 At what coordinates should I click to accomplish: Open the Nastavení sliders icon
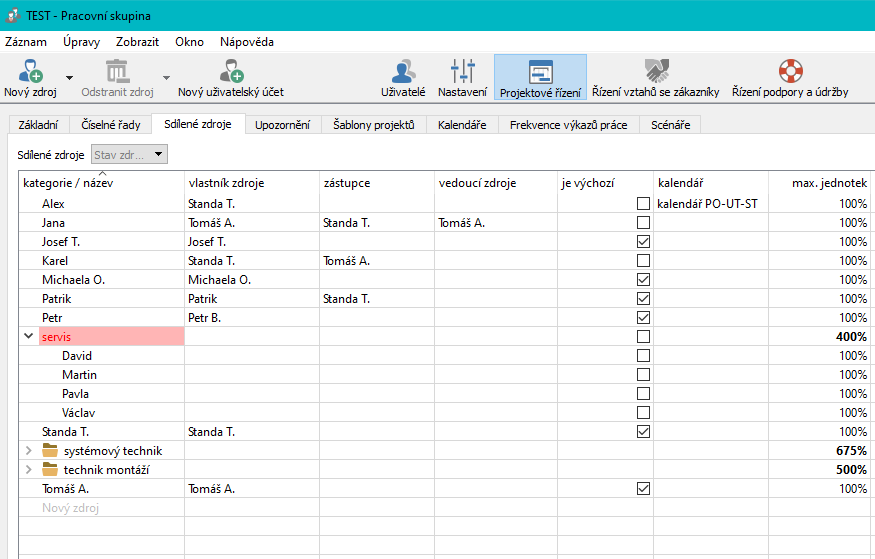(x=462, y=71)
